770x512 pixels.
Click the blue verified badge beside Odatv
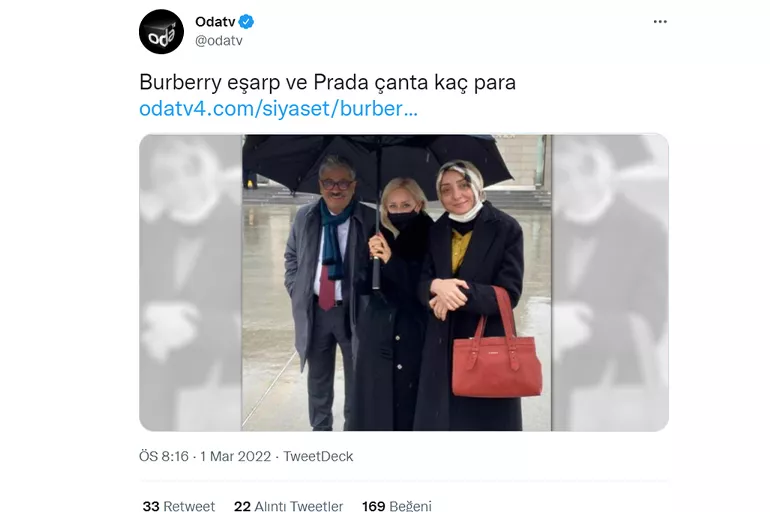[246, 22]
